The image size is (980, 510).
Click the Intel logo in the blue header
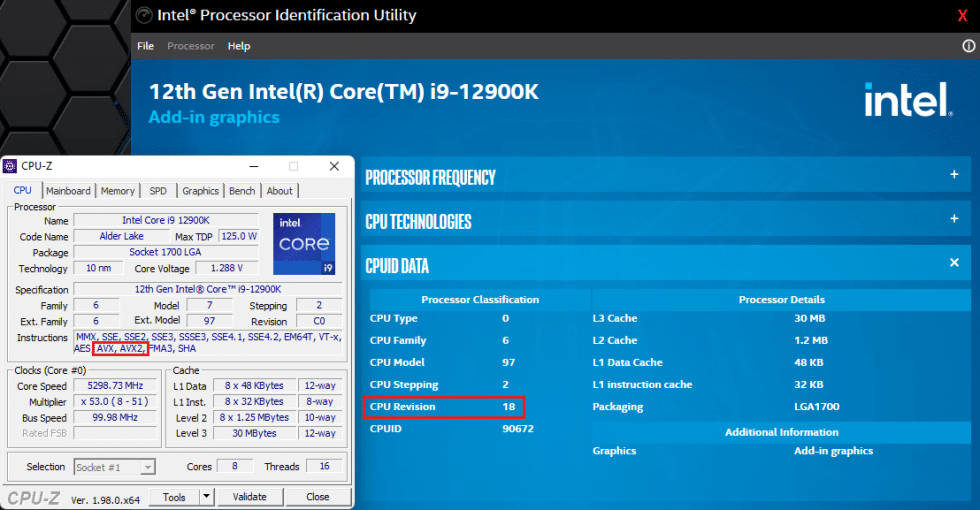point(906,101)
